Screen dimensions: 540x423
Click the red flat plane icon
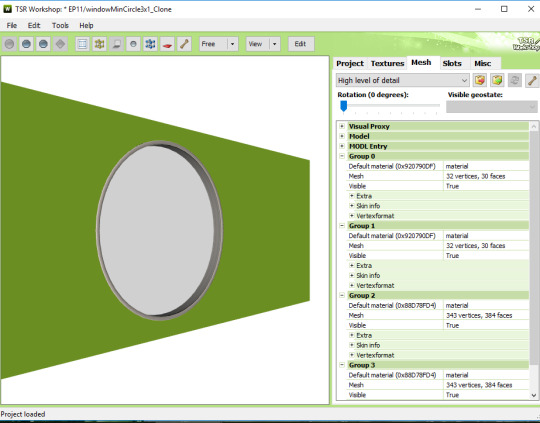point(167,44)
